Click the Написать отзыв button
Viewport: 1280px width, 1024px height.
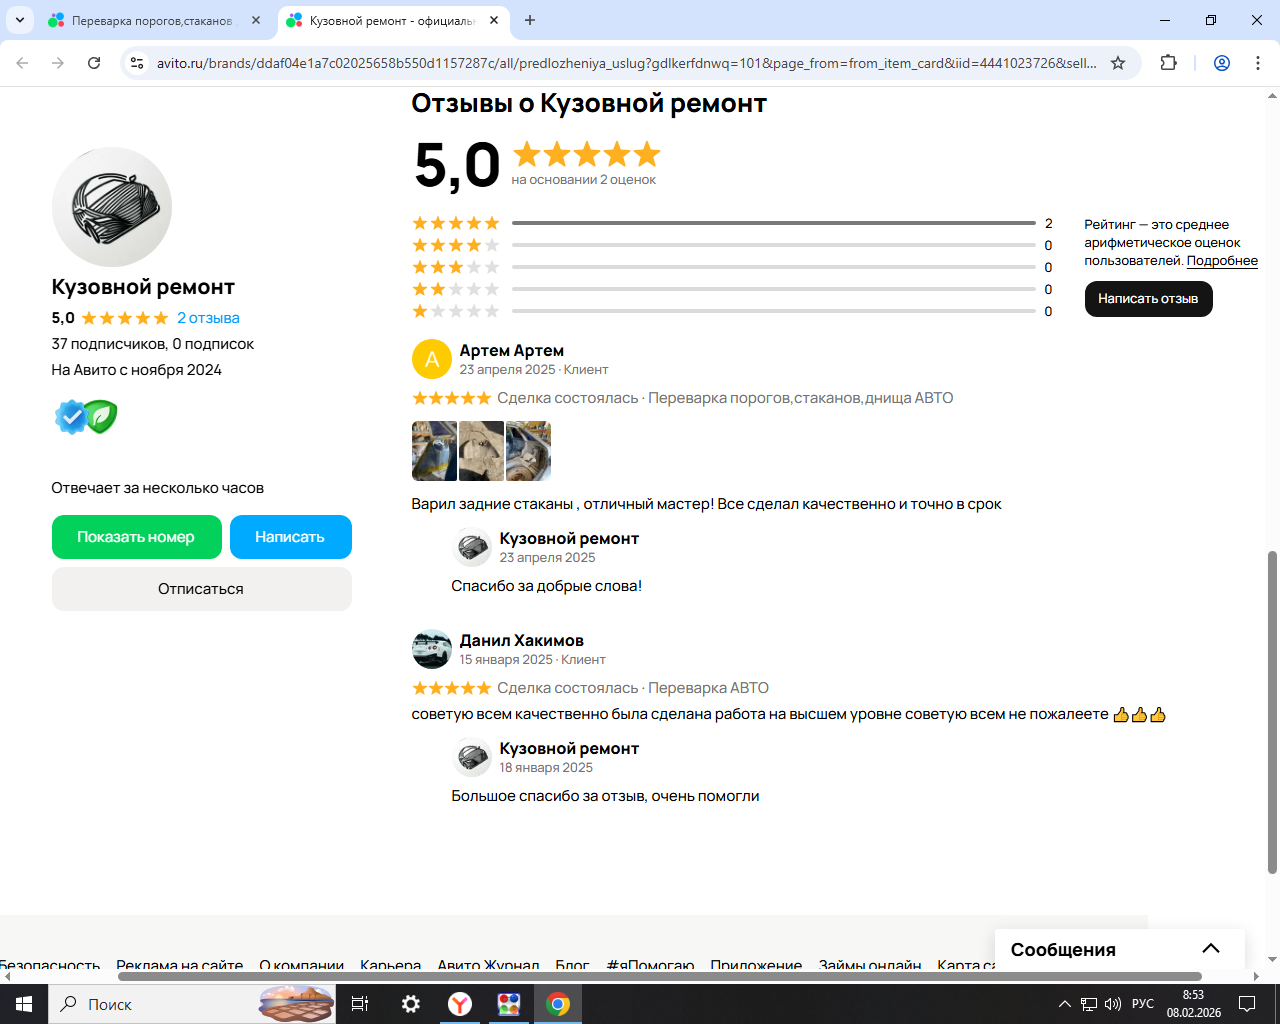tap(1148, 299)
